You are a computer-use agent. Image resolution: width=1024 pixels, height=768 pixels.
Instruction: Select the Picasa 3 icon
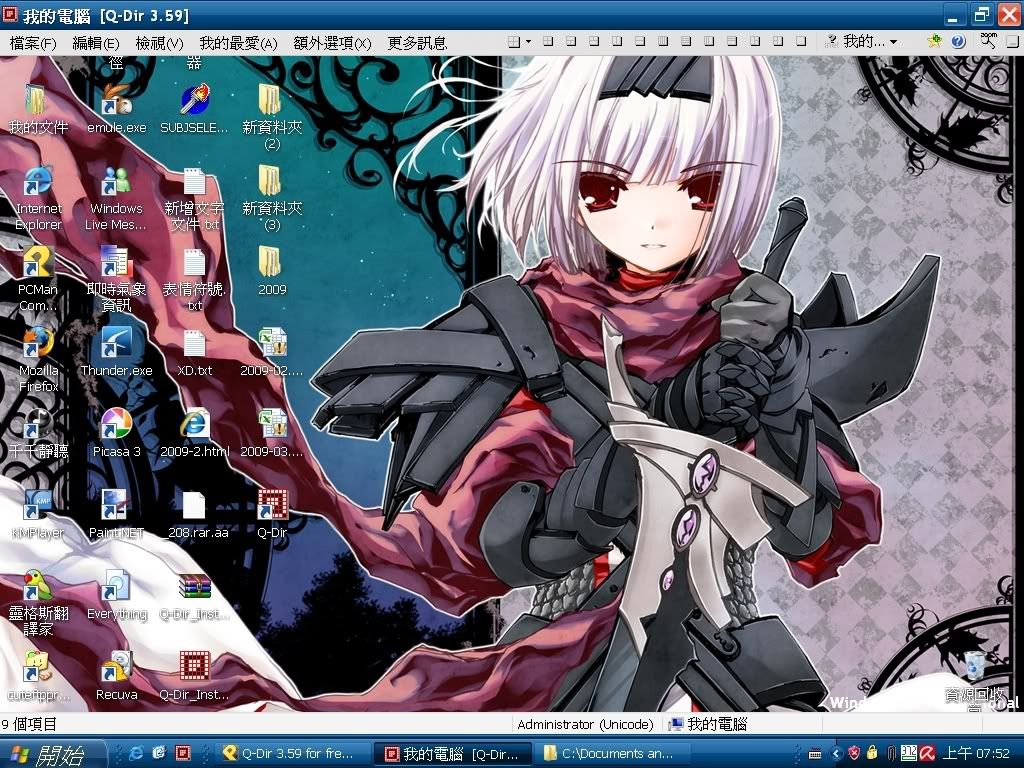pyautogui.click(x=116, y=425)
